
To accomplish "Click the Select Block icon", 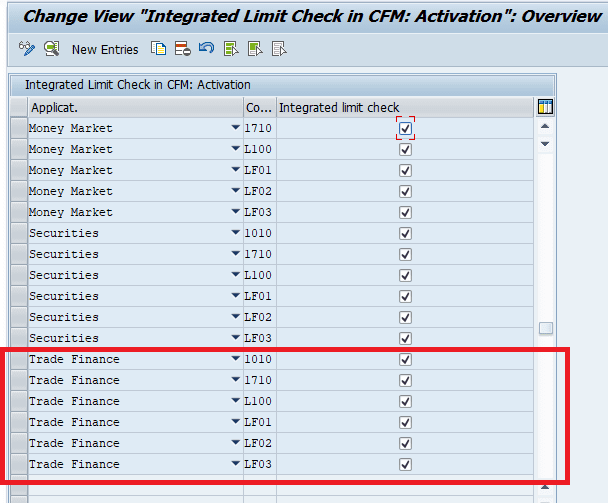I will (x=255, y=49).
